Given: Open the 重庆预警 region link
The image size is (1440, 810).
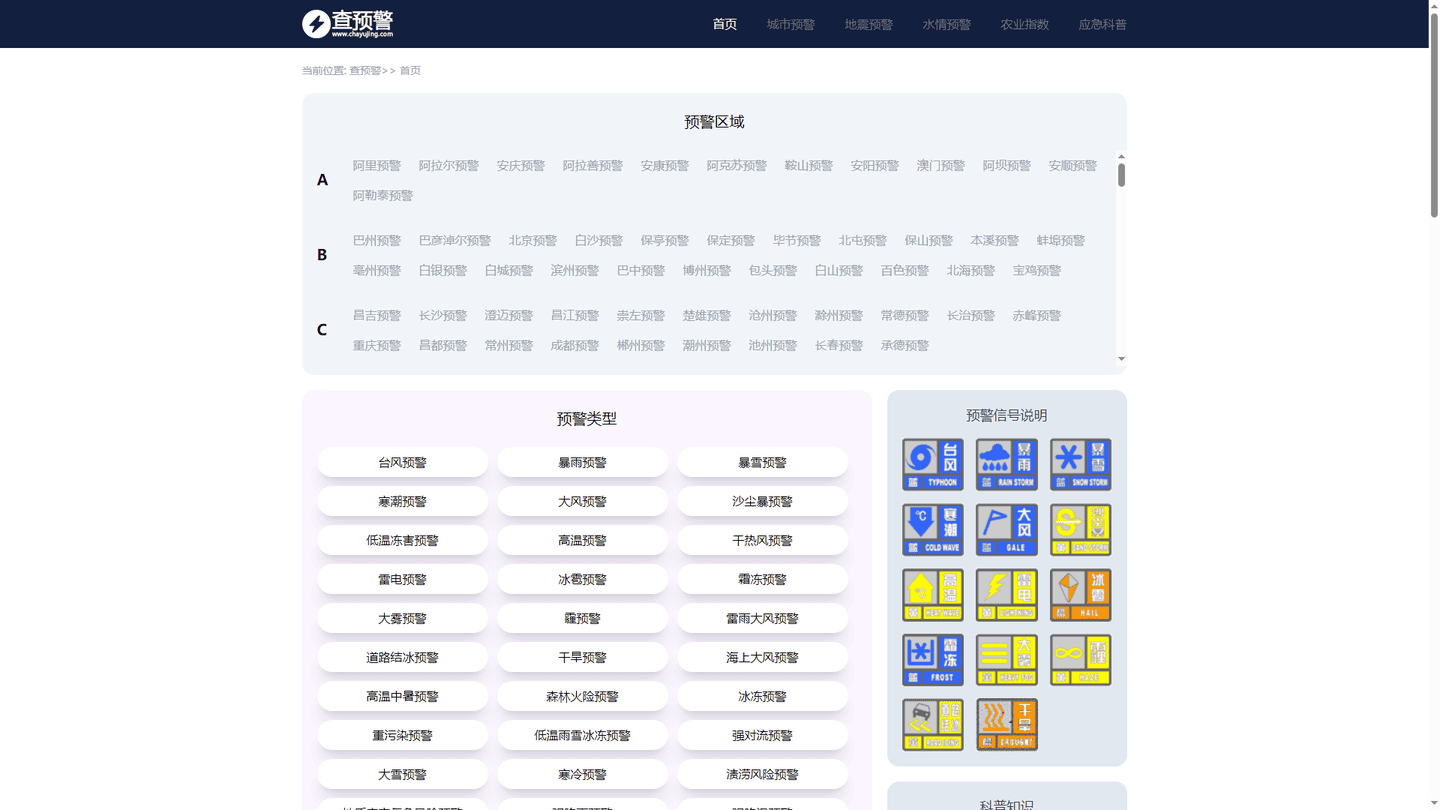Looking at the screenshot, I should click(377, 346).
